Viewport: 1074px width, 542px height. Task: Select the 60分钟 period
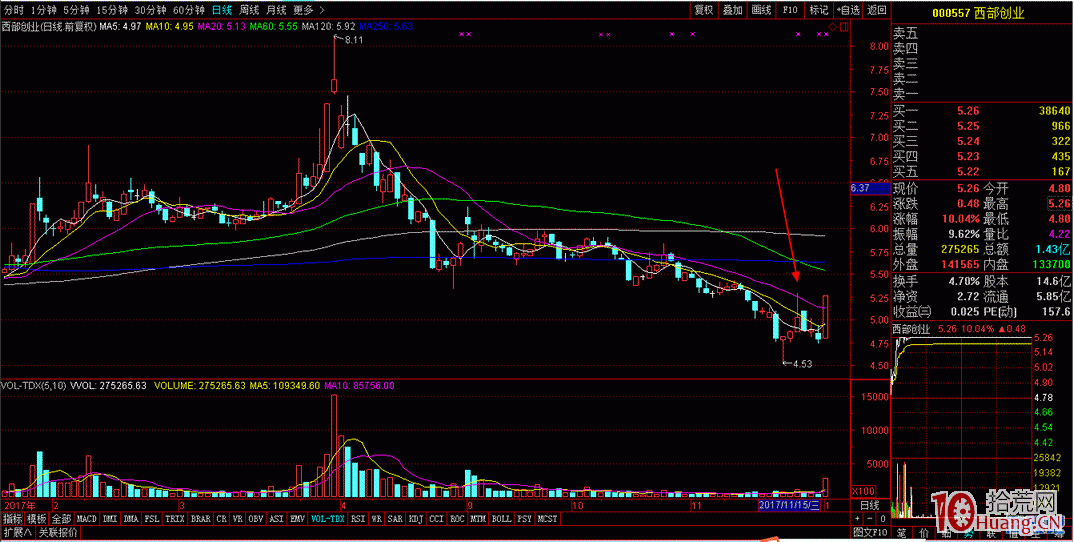pyautogui.click(x=188, y=10)
